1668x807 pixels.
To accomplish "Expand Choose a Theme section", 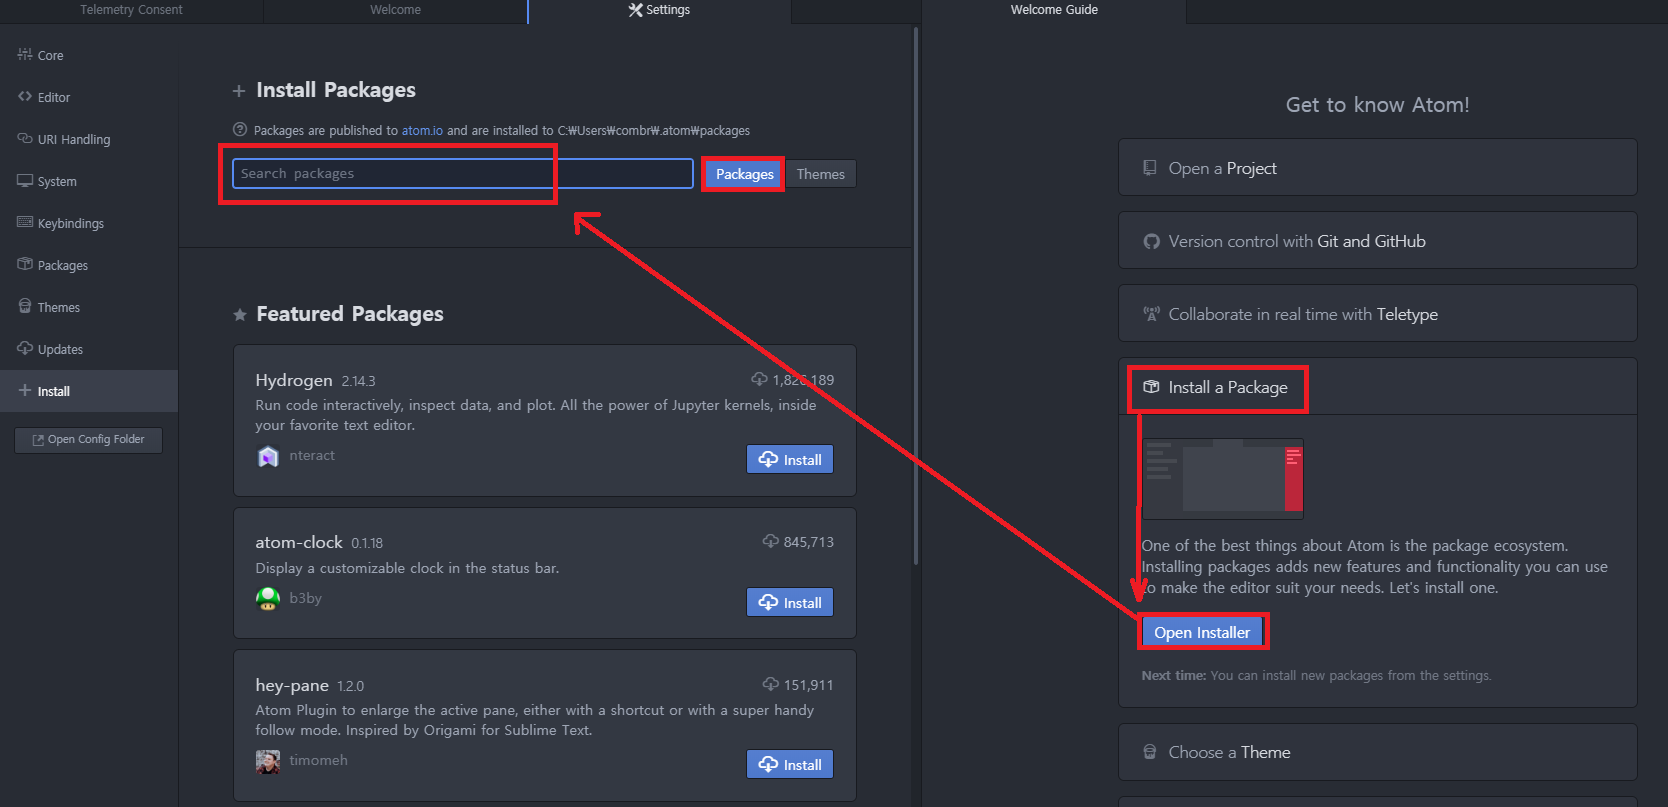I will [1377, 752].
